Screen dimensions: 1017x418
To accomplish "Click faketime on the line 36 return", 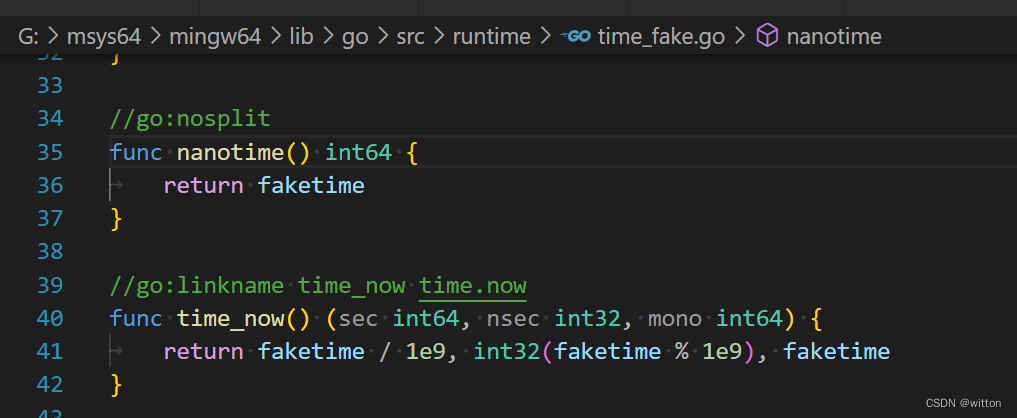I will point(311,185).
